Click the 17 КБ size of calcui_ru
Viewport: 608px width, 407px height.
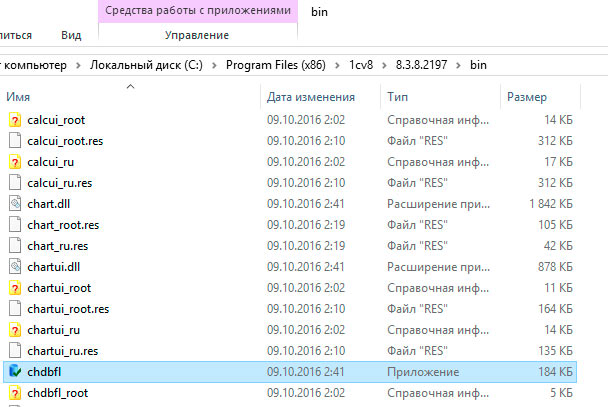click(x=558, y=162)
